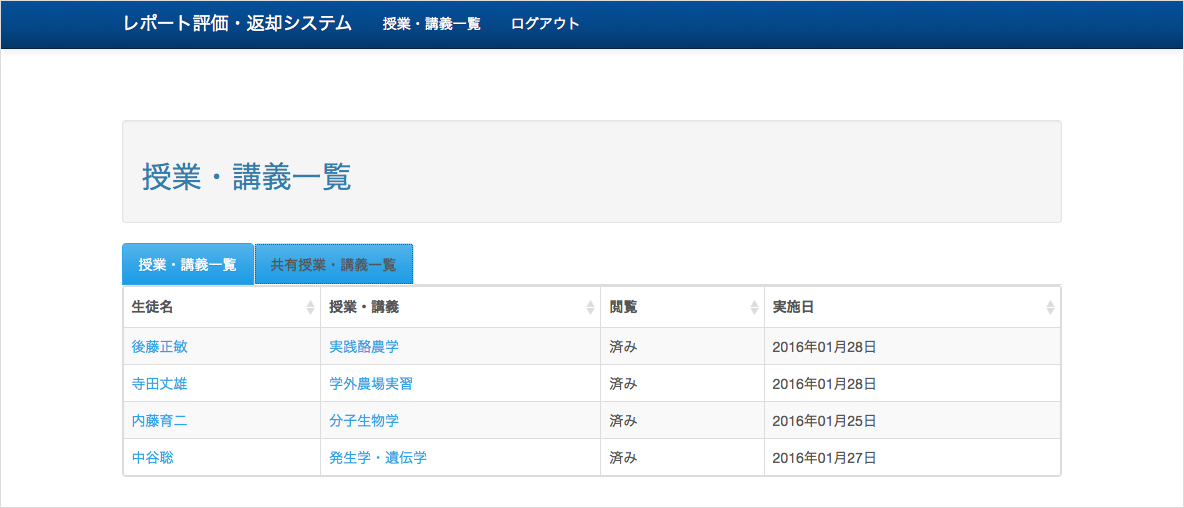Select the 授業・講義一覧 tab above the table
Viewport: 1184px width, 508px height.
(187, 265)
